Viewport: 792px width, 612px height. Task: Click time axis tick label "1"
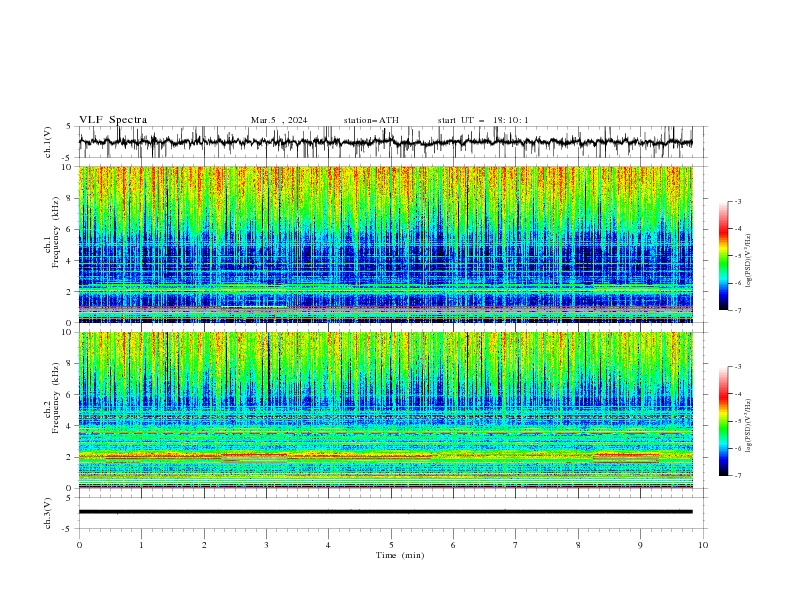pos(141,545)
